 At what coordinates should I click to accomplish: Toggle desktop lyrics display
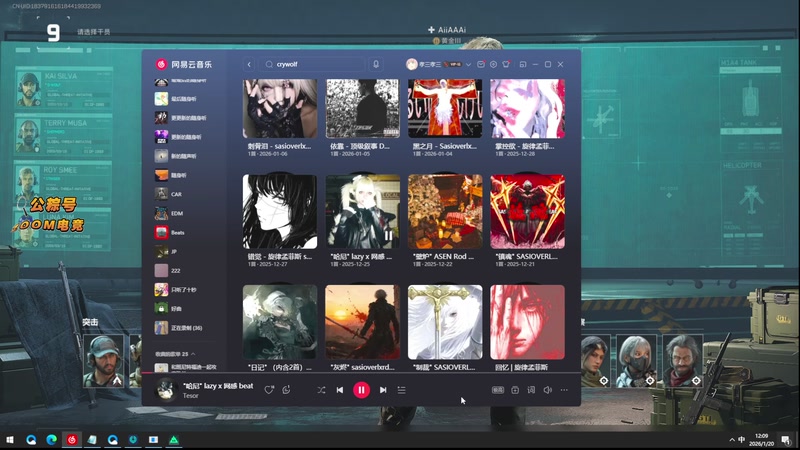pos(531,390)
